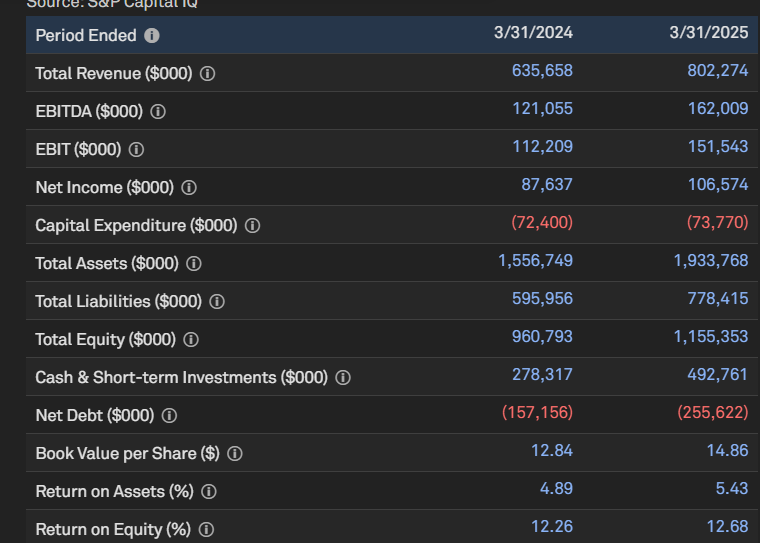The width and height of the screenshot is (760, 543).
Task: Click EBIT value 151,543
Action: pyautogui.click(x=718, y=146)
